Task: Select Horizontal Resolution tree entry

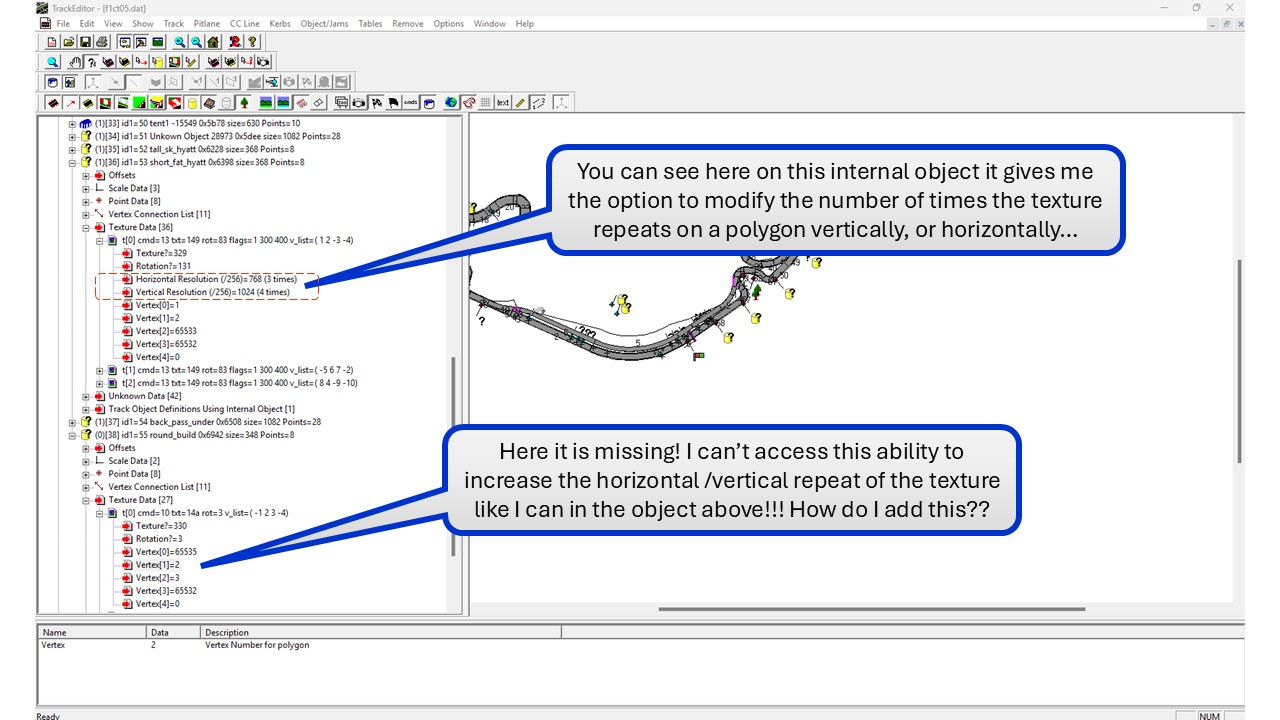Action: pos(212,279)
